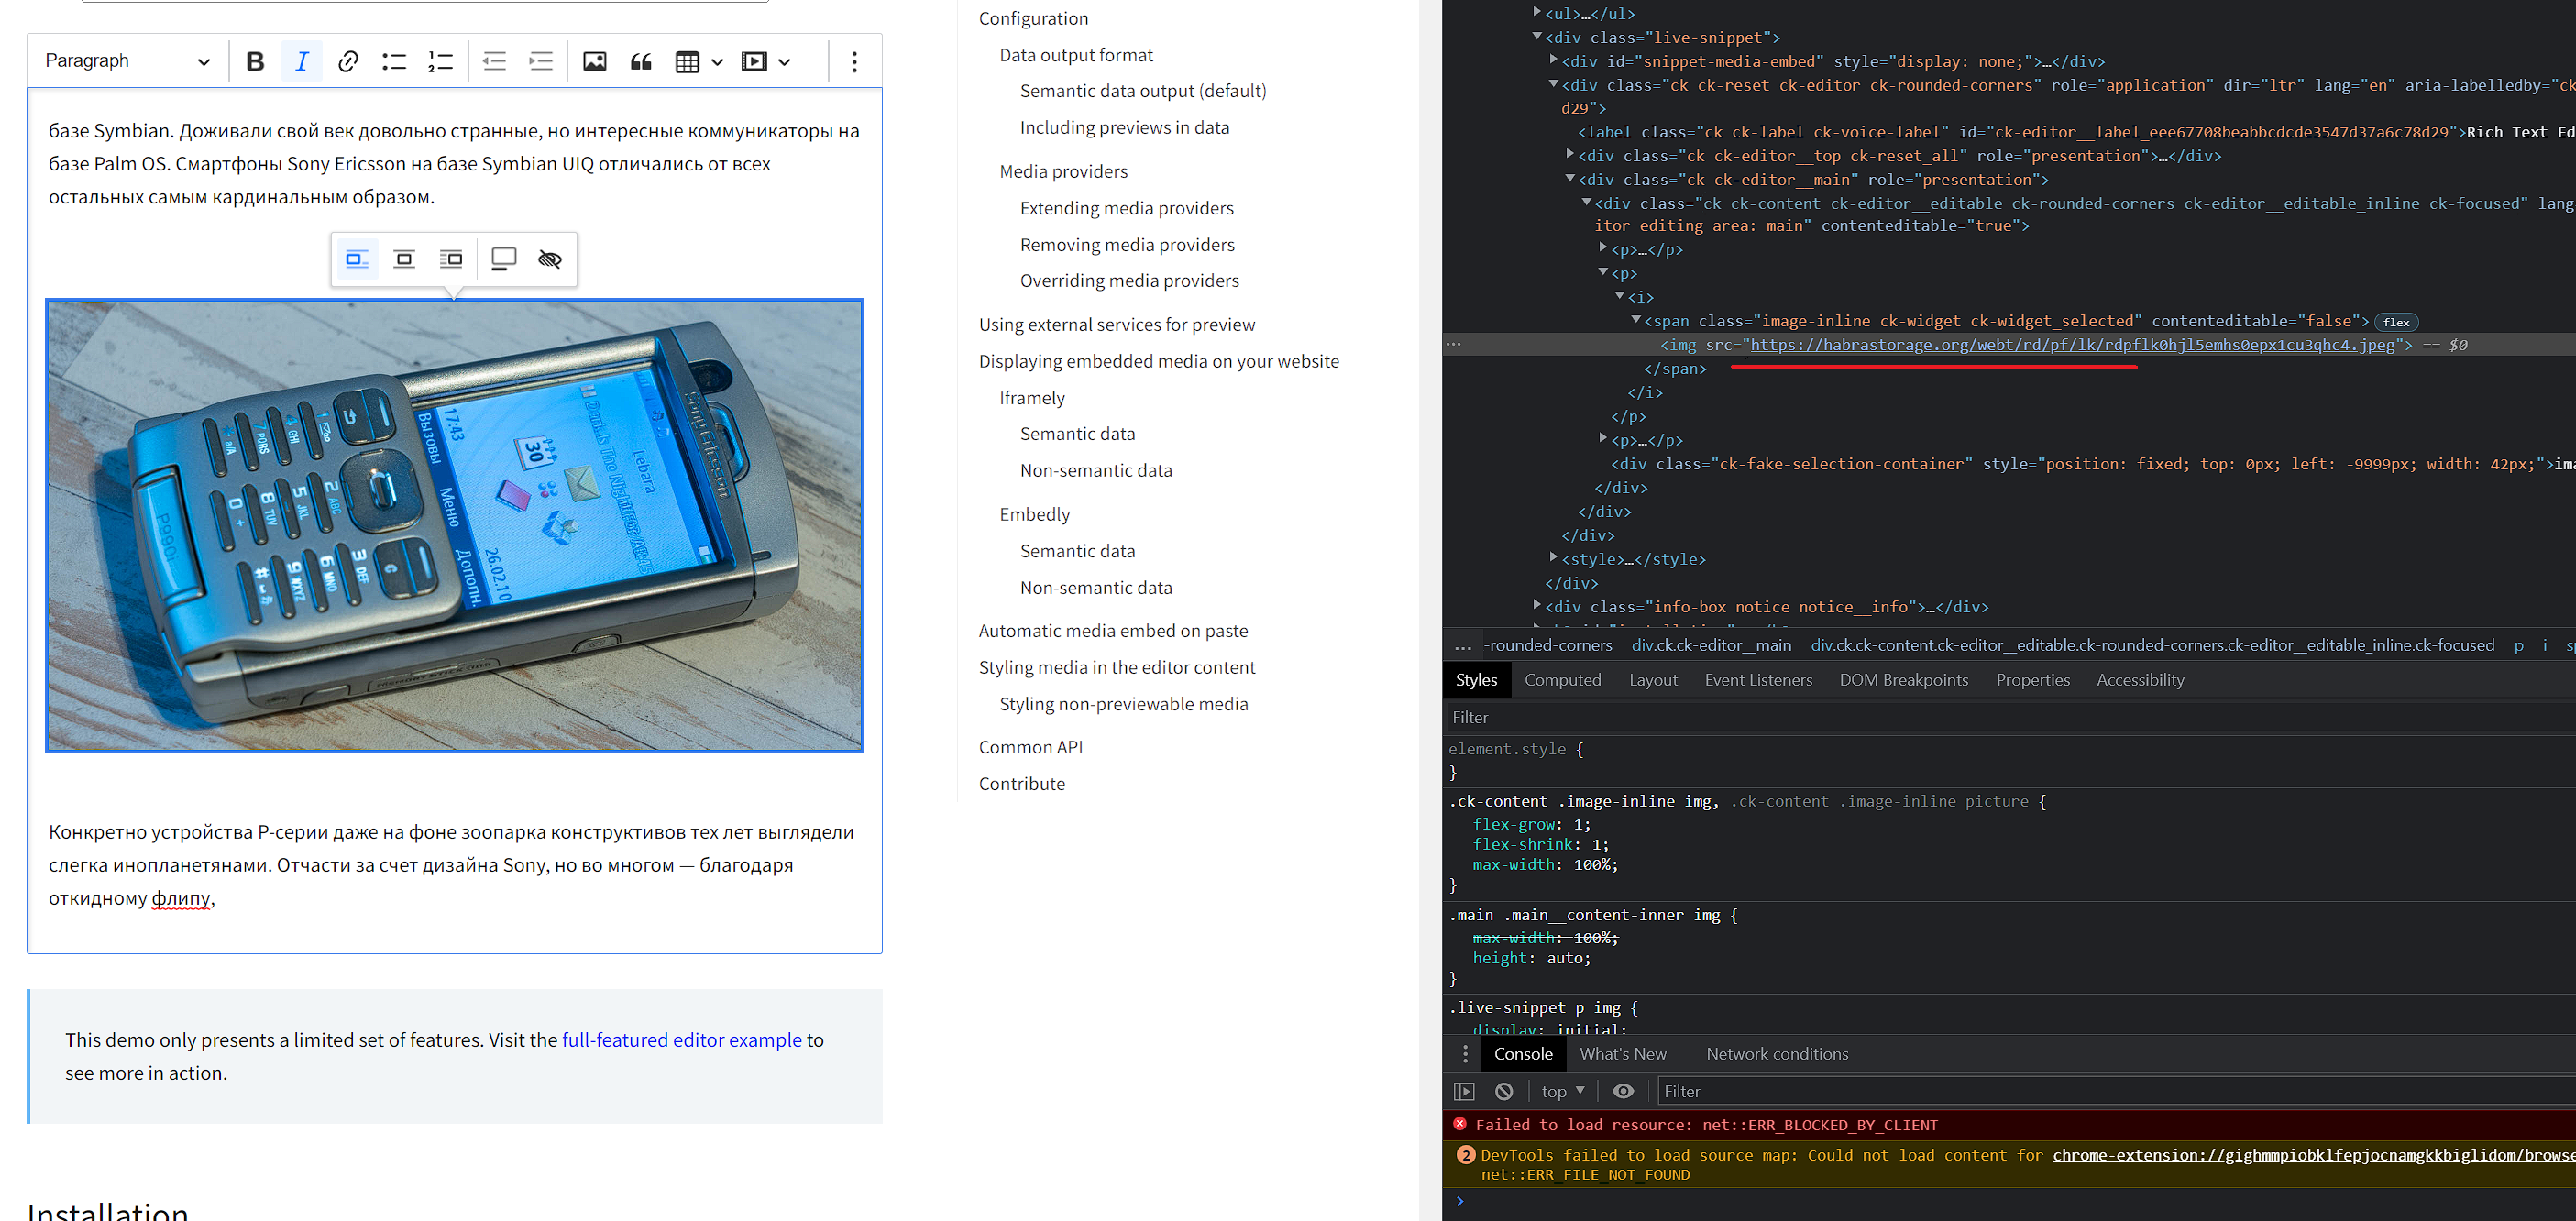Toggle bold formatting in the editor toolbar
Viewport: 2576px width, 1221px height.
(255, 61)
